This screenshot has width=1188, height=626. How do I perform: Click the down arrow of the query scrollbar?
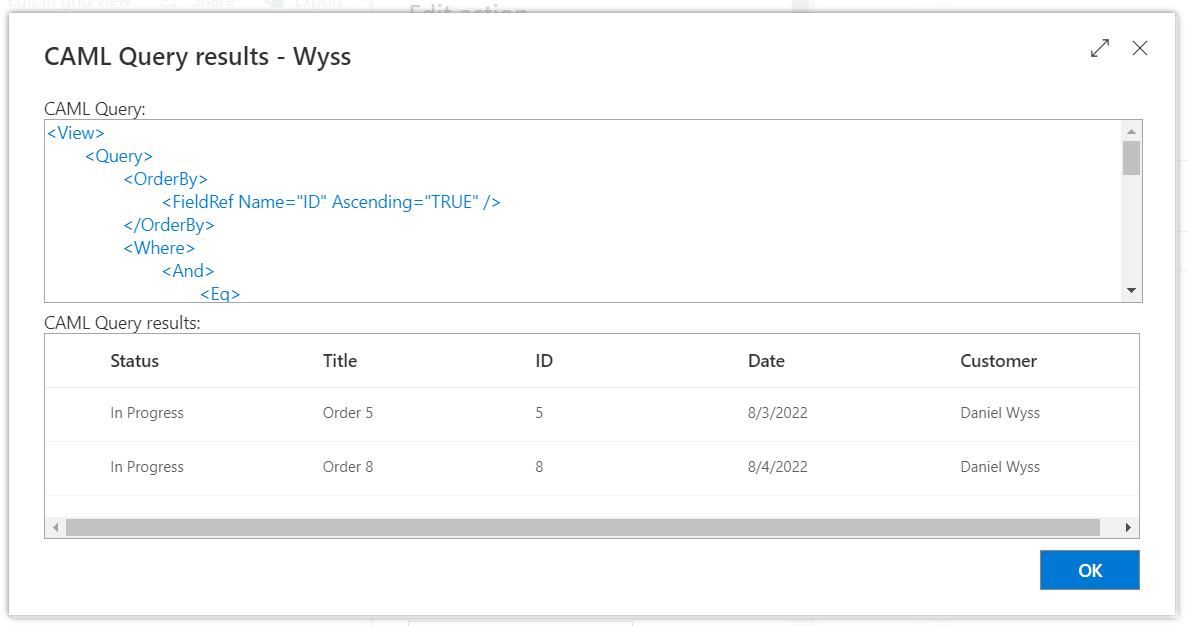pyautogui.click(x=1131, y=290)
